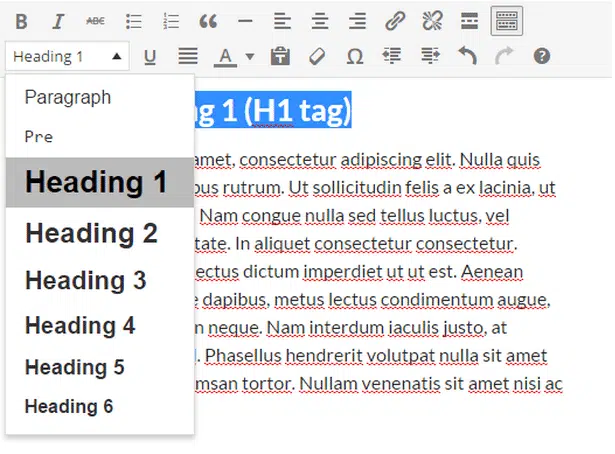
Task: Toggle italic formatting
Action: pyautogui.click(x=58, y=21)
